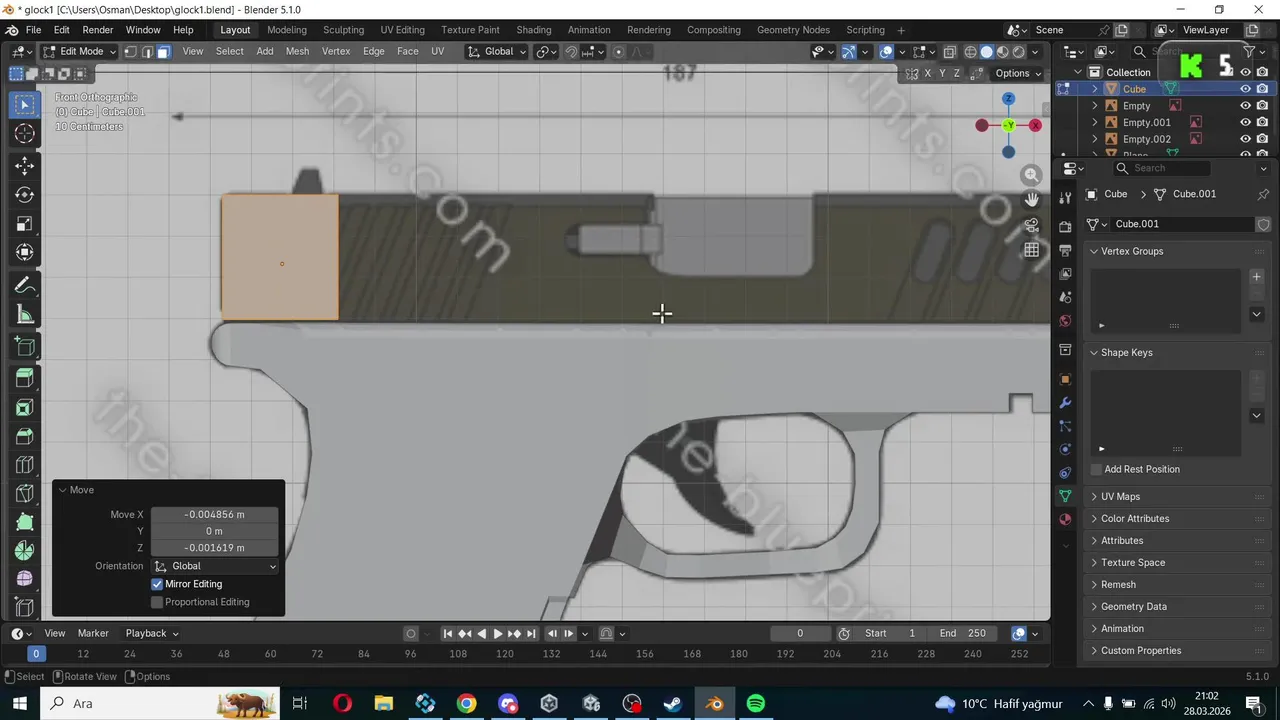Click the Move X value field
This screenshot has height=720, width=1280.
pos(214,514)
